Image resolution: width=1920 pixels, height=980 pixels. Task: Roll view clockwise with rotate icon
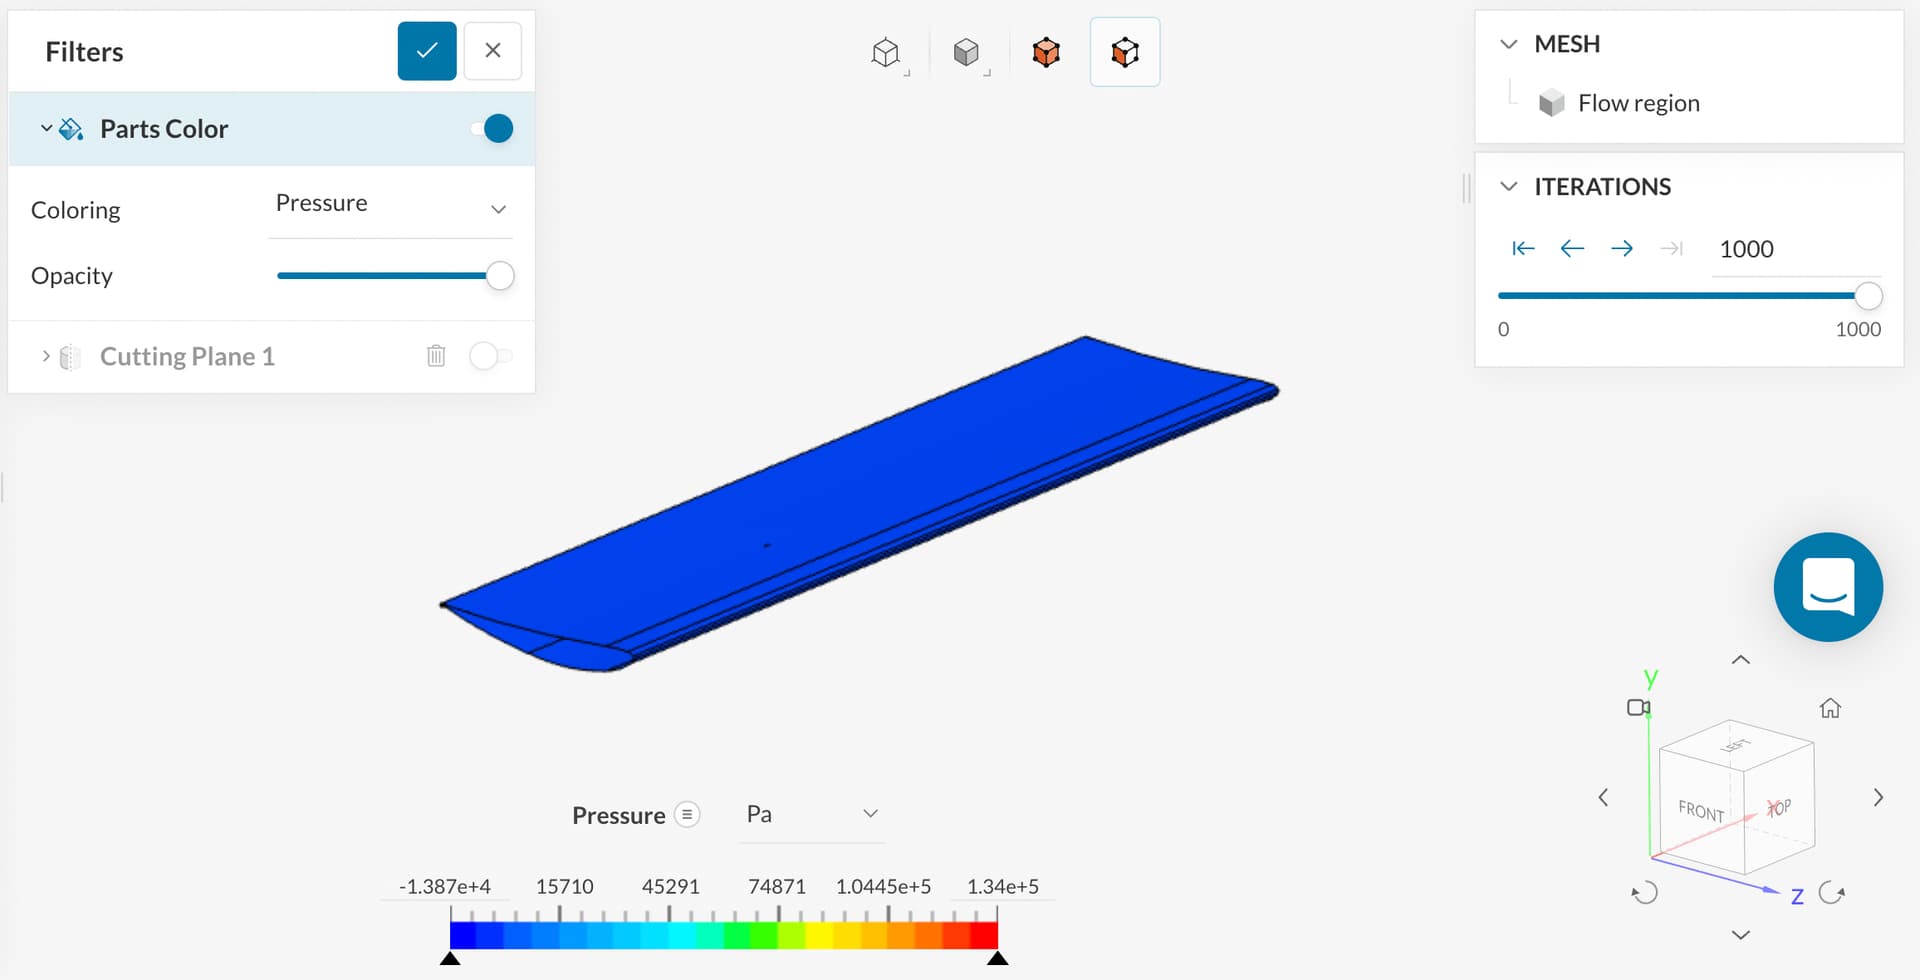point(1831,892)
